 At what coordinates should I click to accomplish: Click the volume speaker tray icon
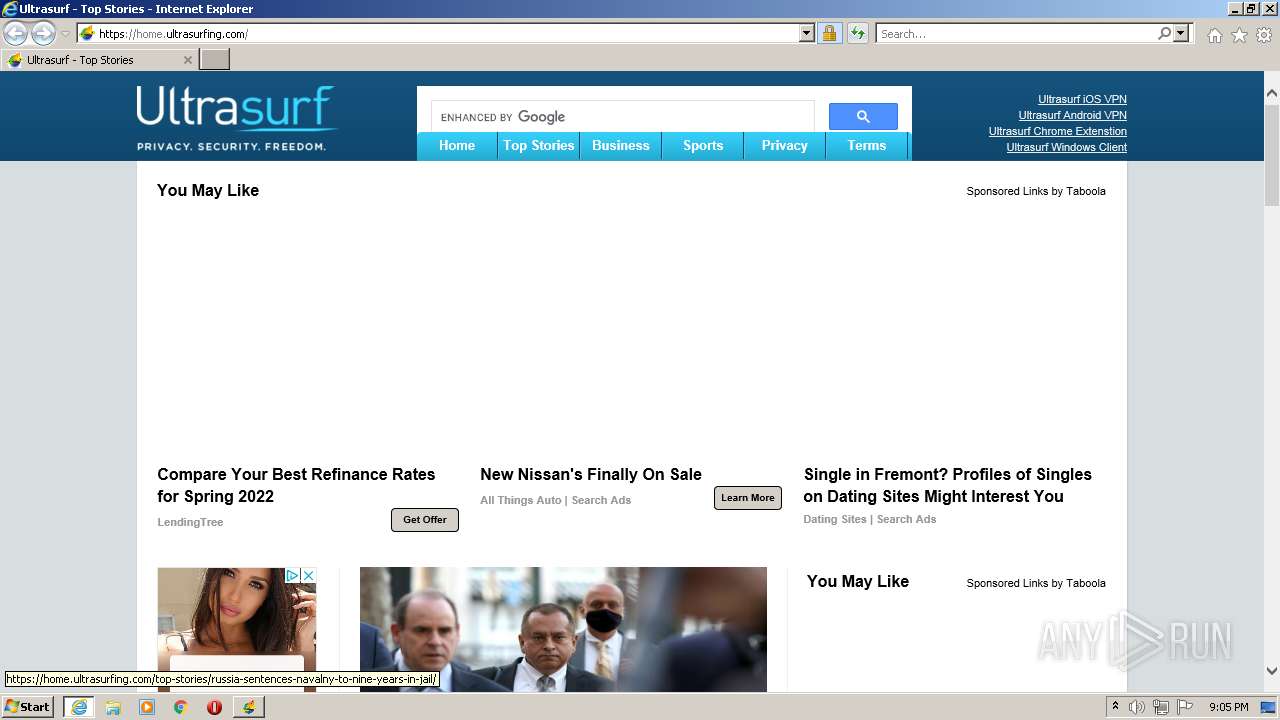coord(1137,707)
